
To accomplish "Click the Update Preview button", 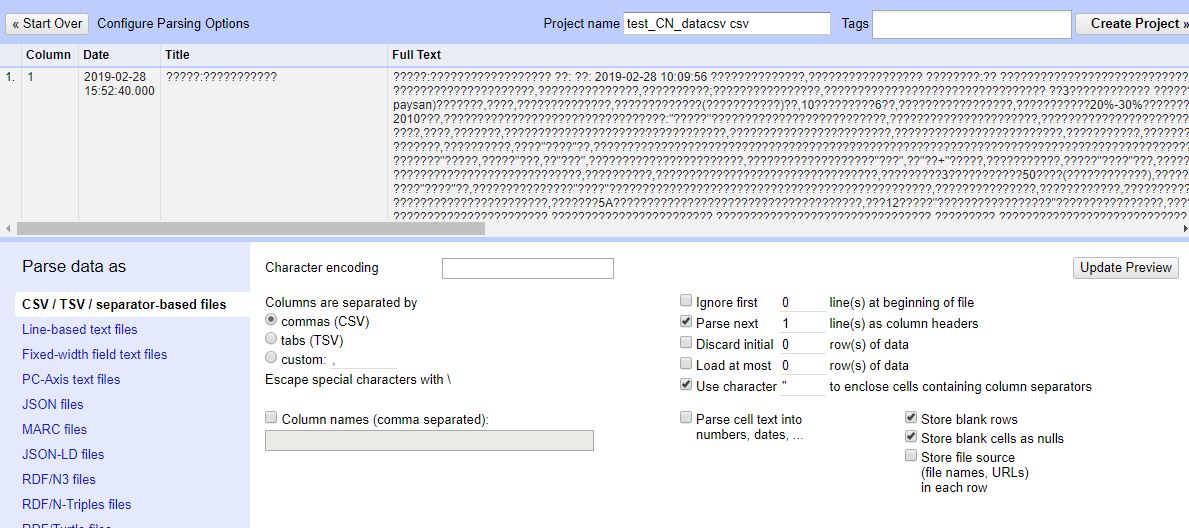I will [x=1126, y=267].
